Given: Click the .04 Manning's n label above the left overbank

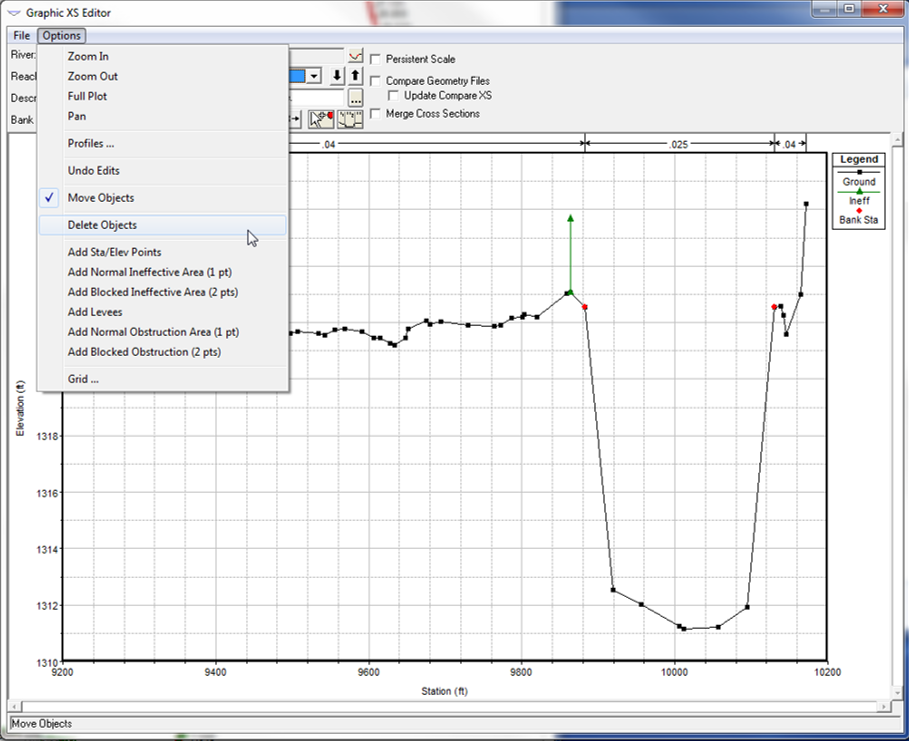Looking at the screenshot, I should [x=329, y=144].
